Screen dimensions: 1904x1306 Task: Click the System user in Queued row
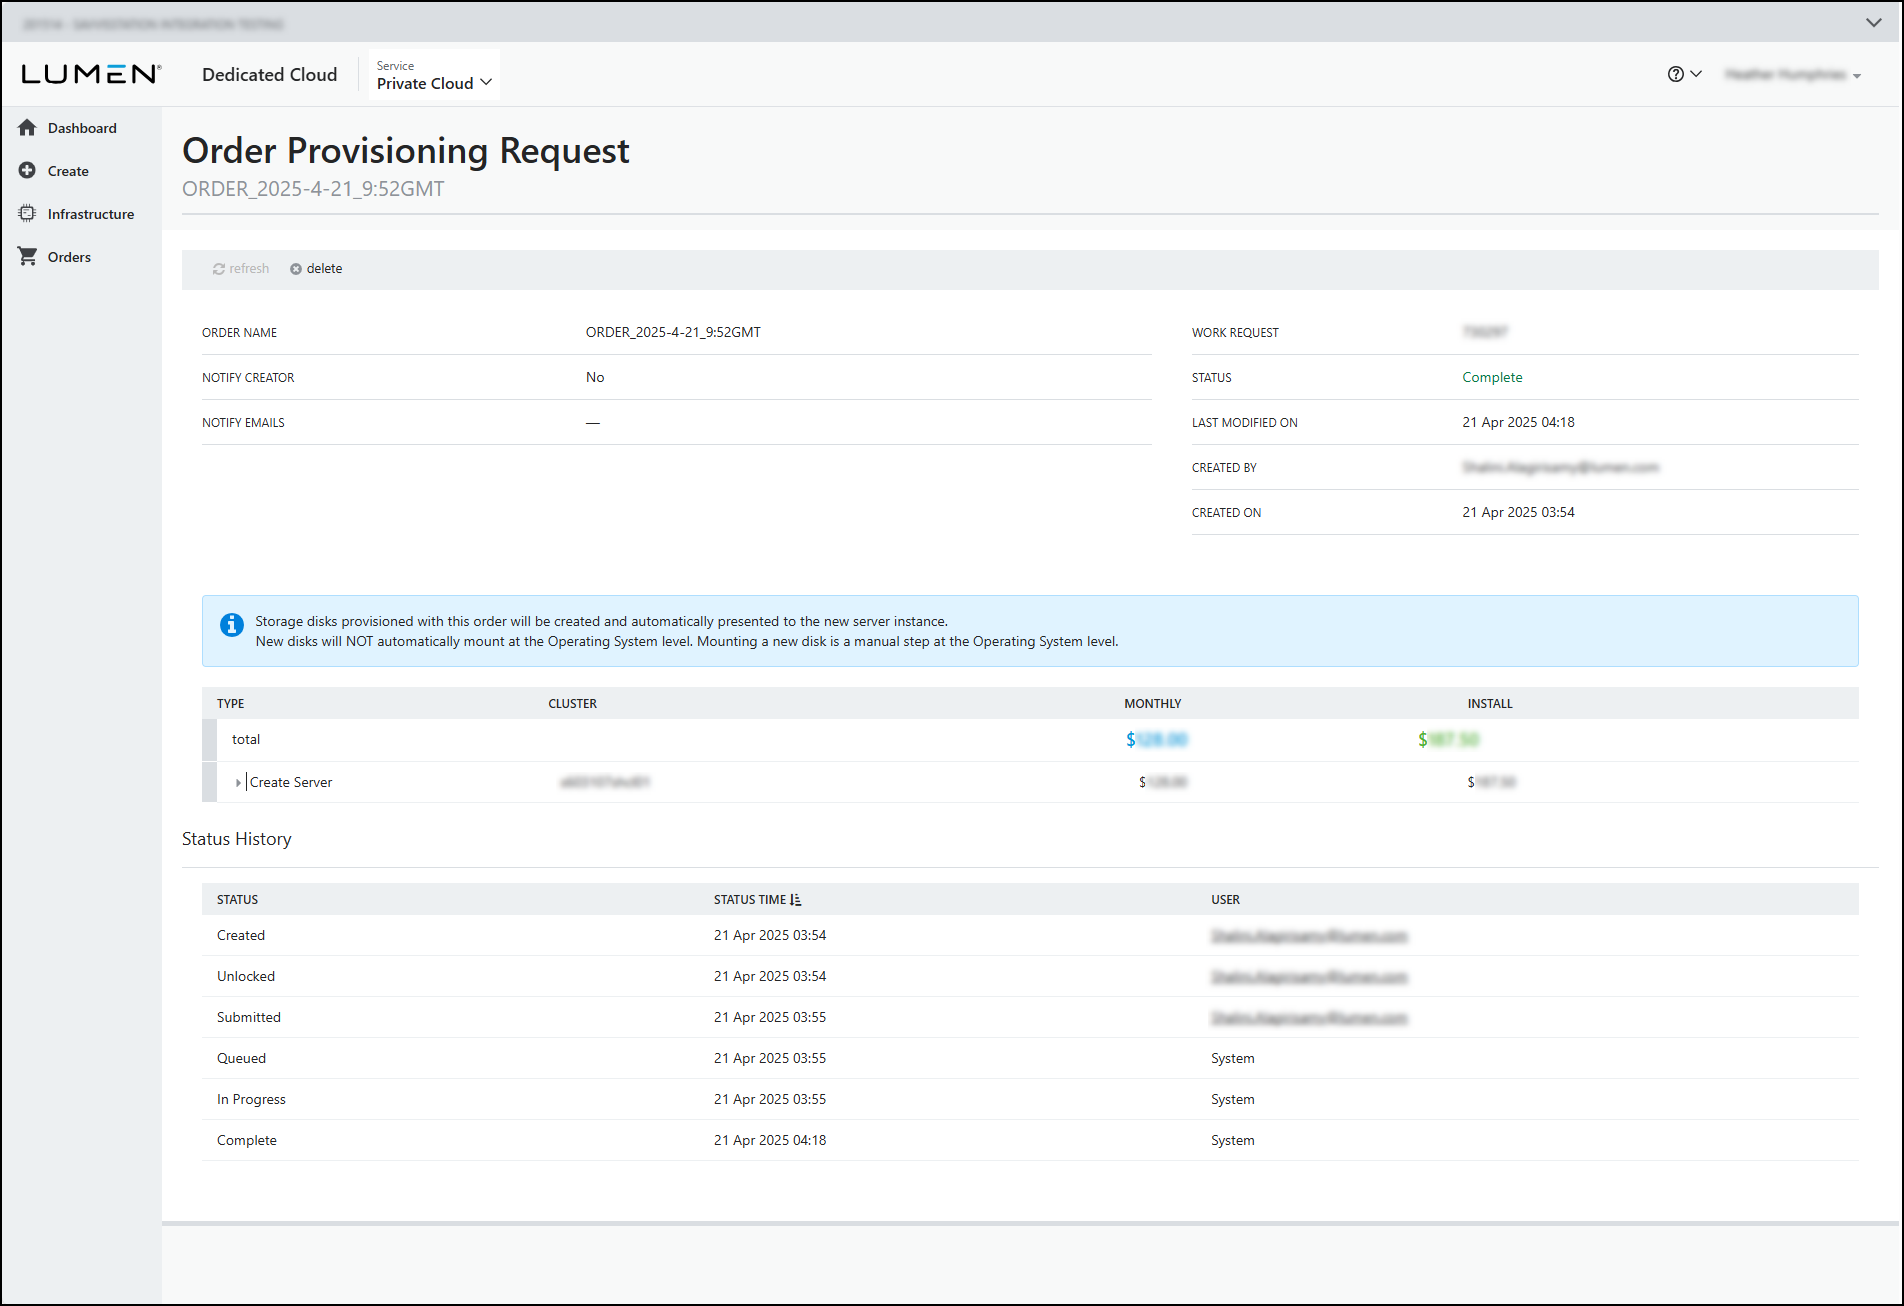pos(1232,1059)
